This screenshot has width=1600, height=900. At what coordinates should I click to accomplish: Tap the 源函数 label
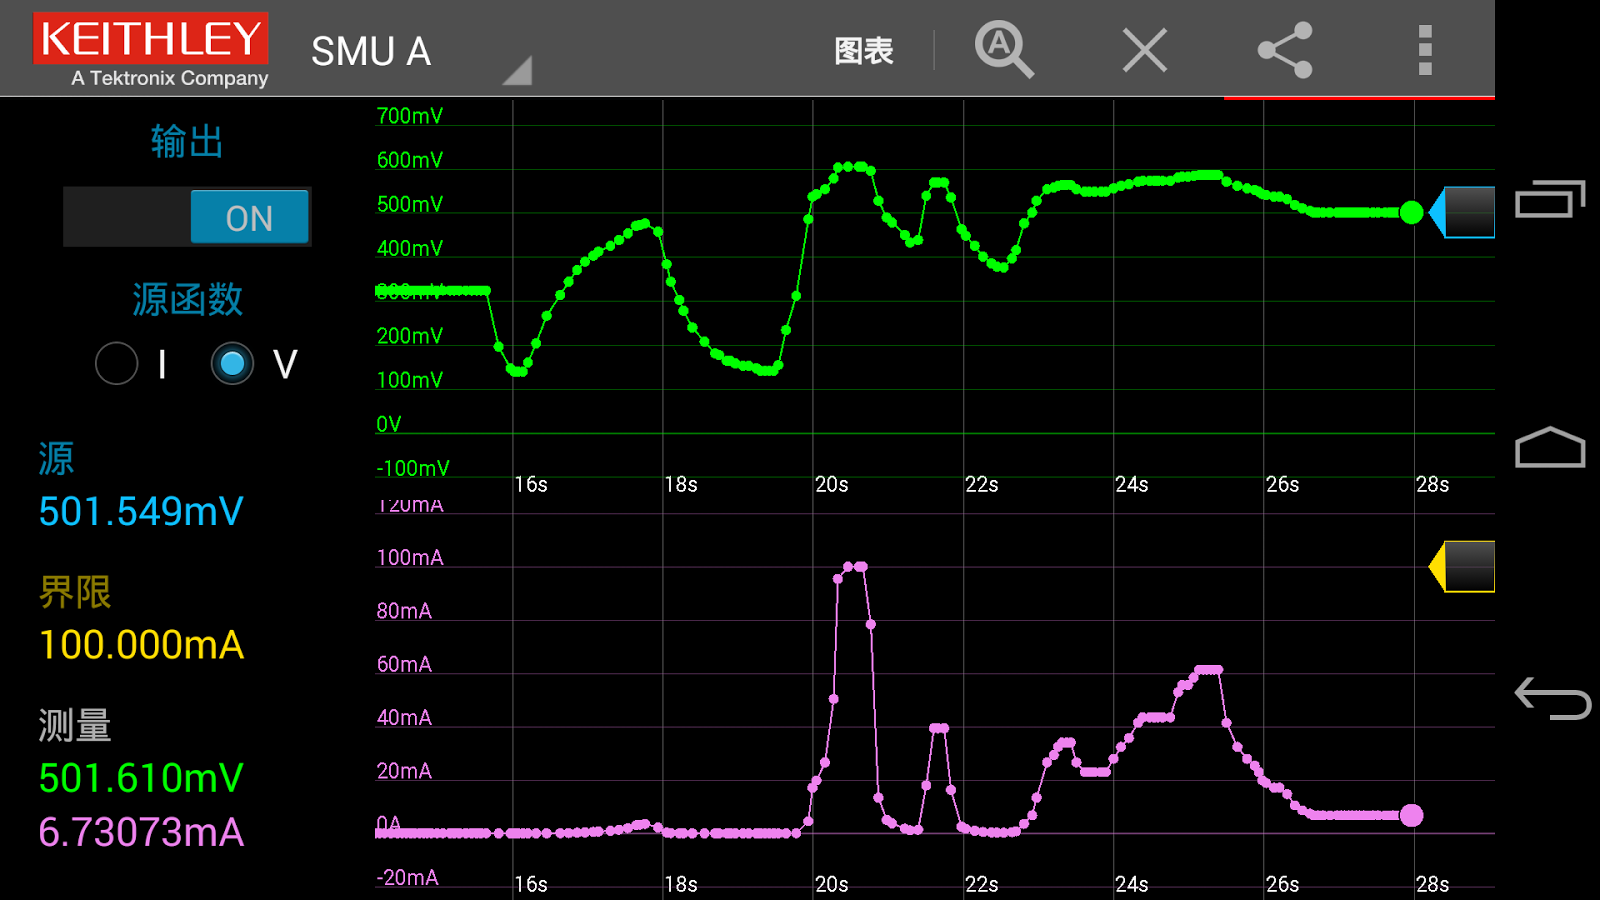[x=187, y=299]
